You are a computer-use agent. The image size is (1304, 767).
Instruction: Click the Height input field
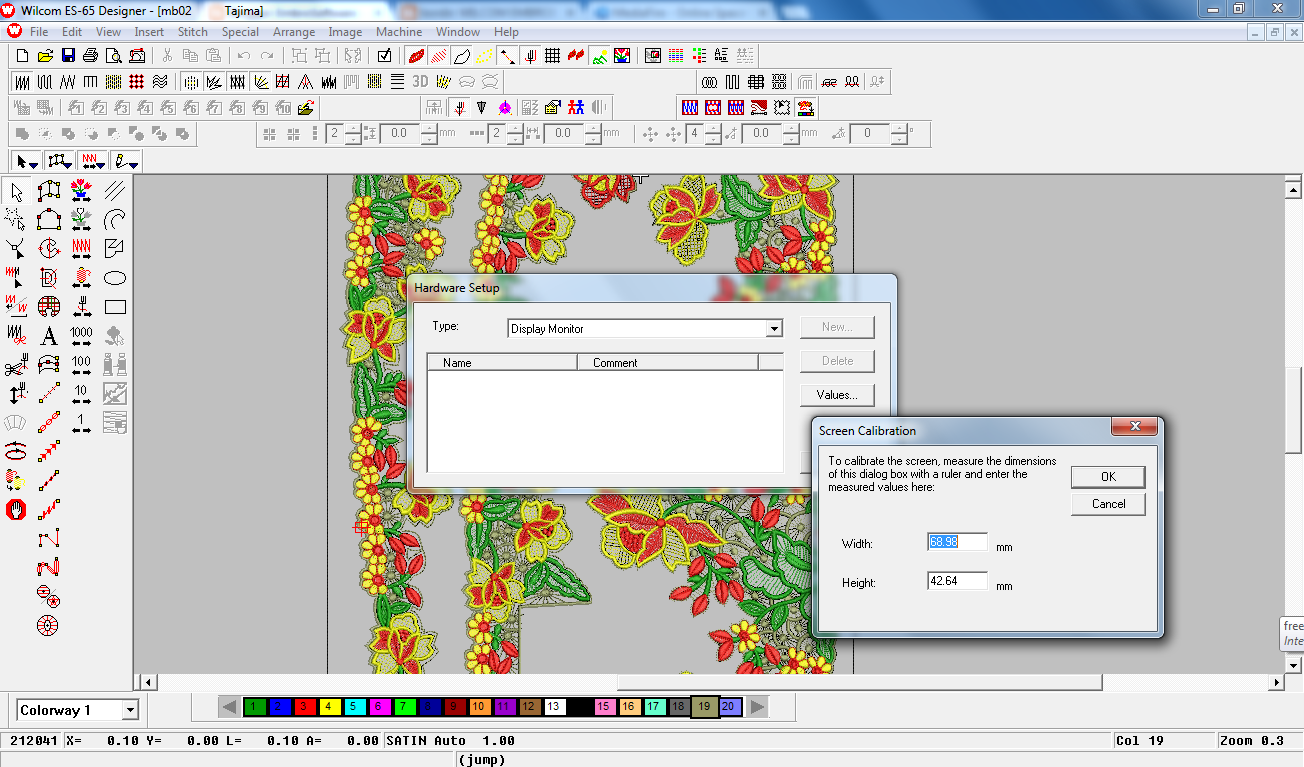957,581
